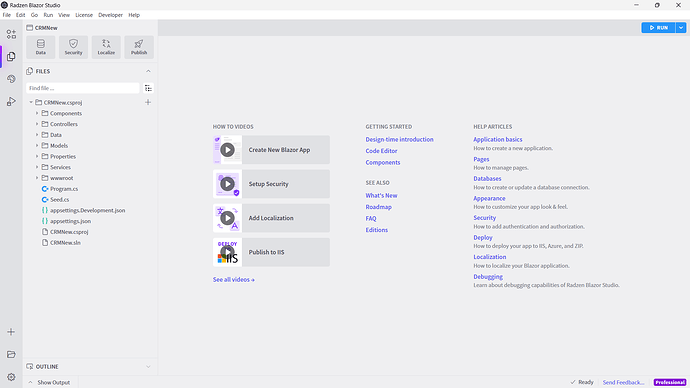Open the folder icon in left sidebar

click(x=11, y=355)
